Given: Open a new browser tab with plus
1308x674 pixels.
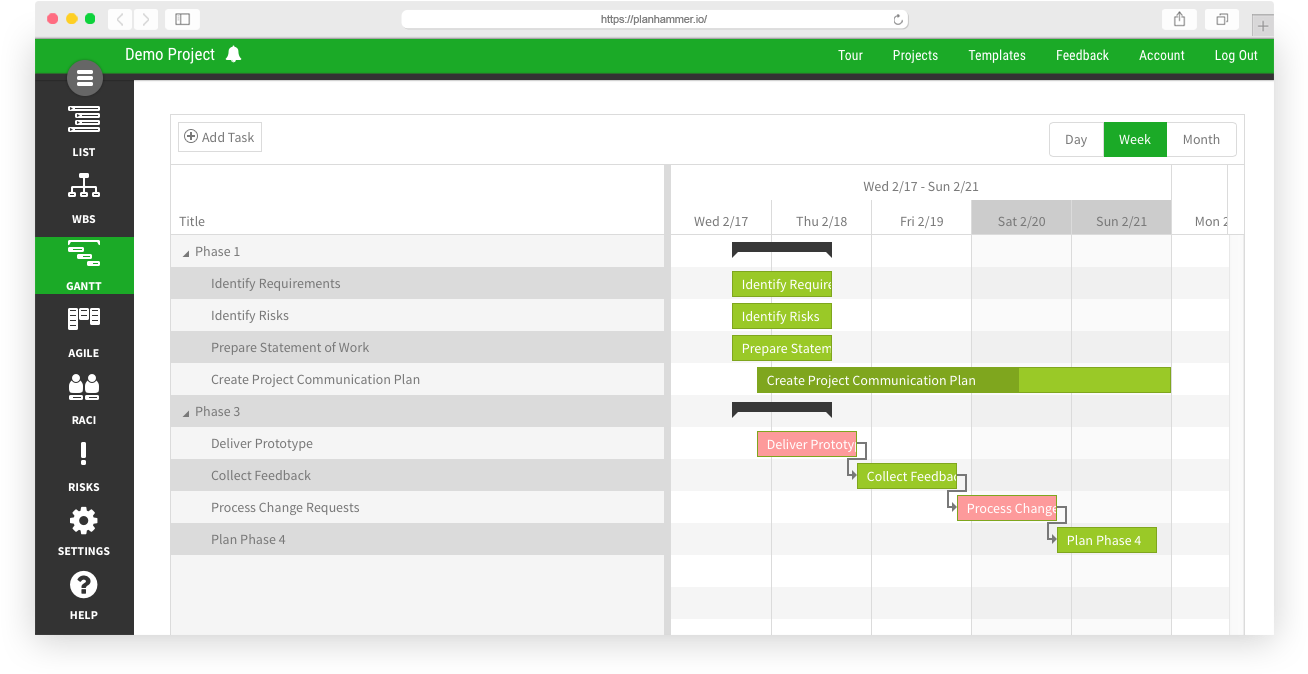Looking at the screenshot, I should 1263,26.
